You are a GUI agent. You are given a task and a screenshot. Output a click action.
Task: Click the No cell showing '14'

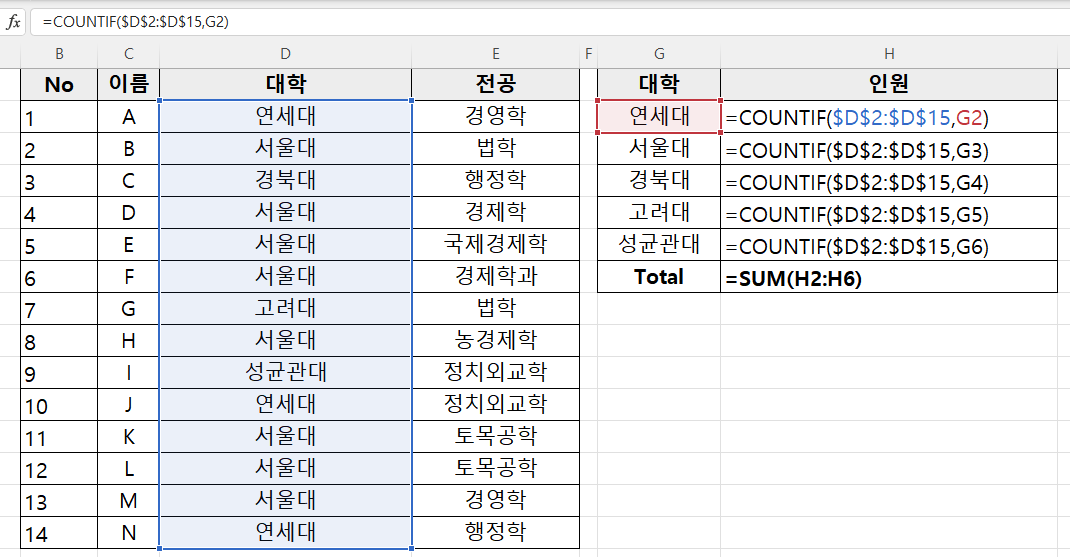pos(59,533)
